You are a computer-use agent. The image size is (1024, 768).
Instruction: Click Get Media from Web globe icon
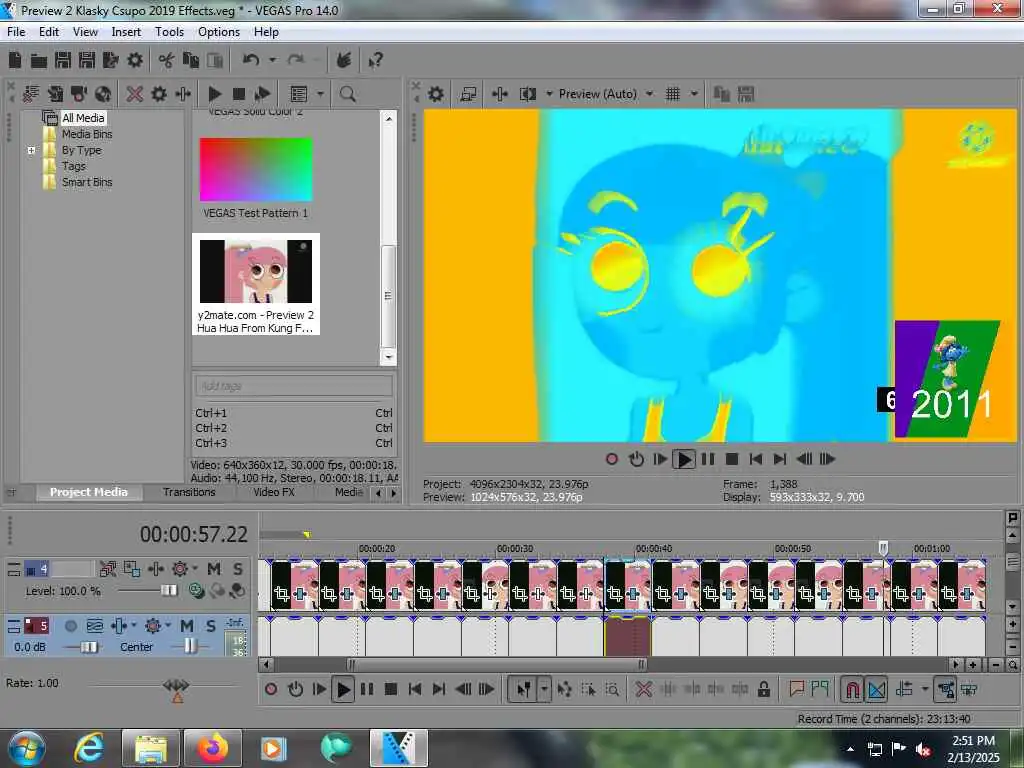click(x=103, y=94)
